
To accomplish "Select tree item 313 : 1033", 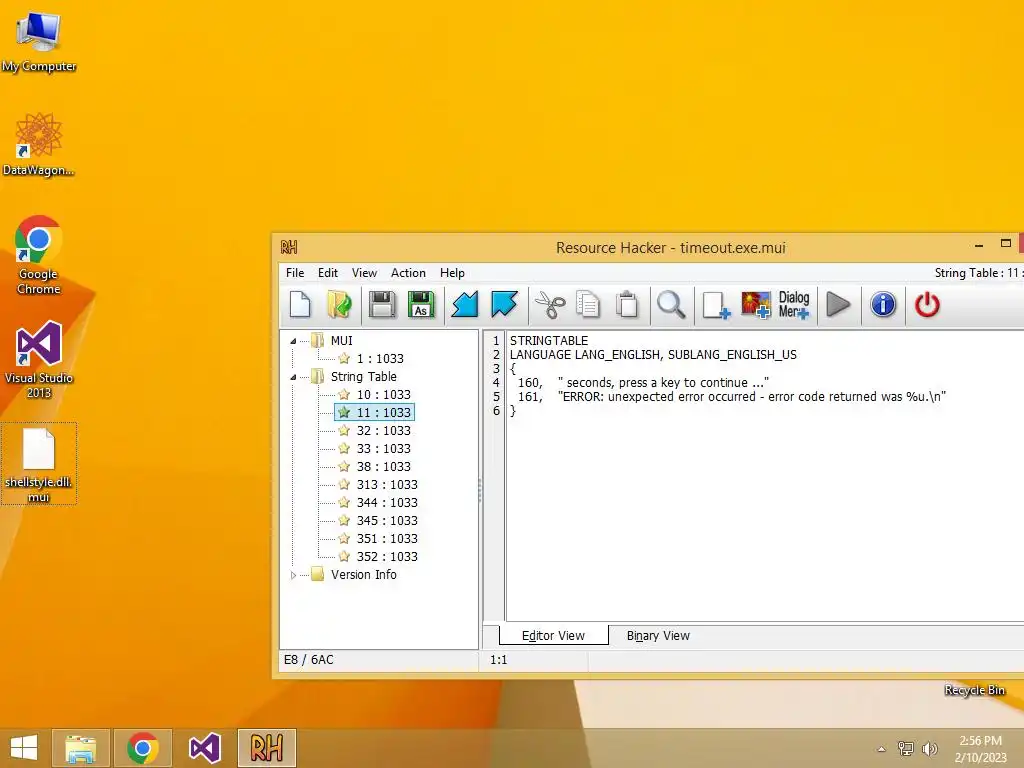I will (387, 485).
